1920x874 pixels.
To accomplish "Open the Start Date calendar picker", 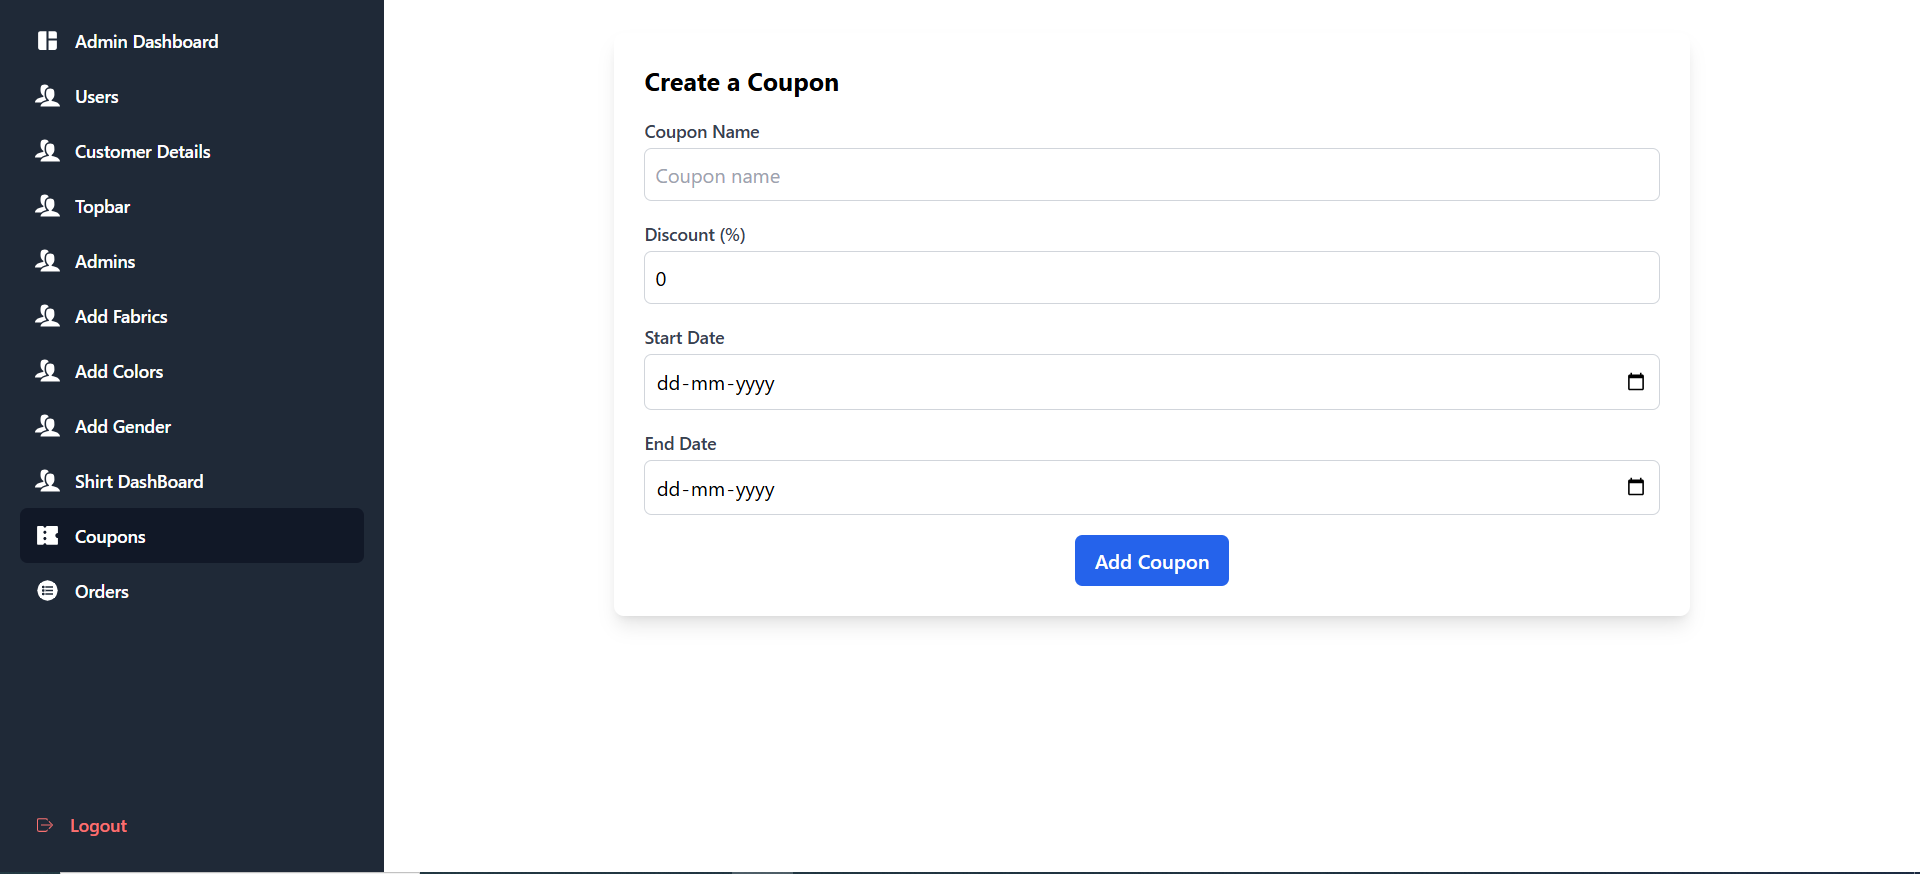I will coord(1635,382).
